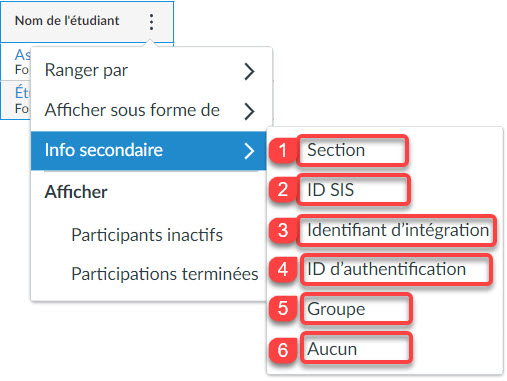
Task: Click the red number 6 badge
Action: tap(283, 350)
